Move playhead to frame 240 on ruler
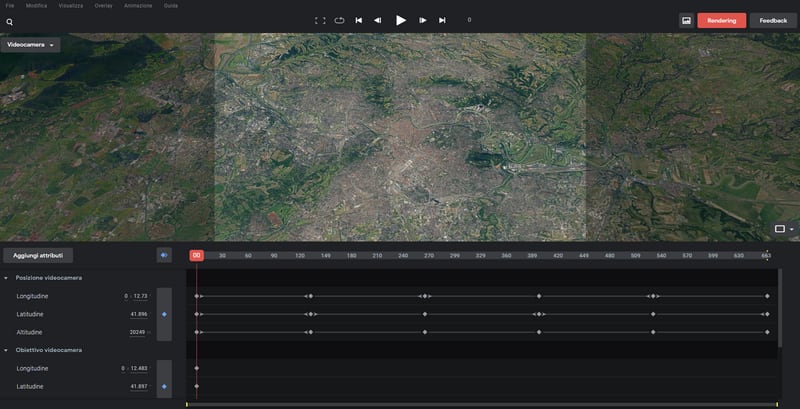Screen dimensions: 800x409 [x=403, y=255]
